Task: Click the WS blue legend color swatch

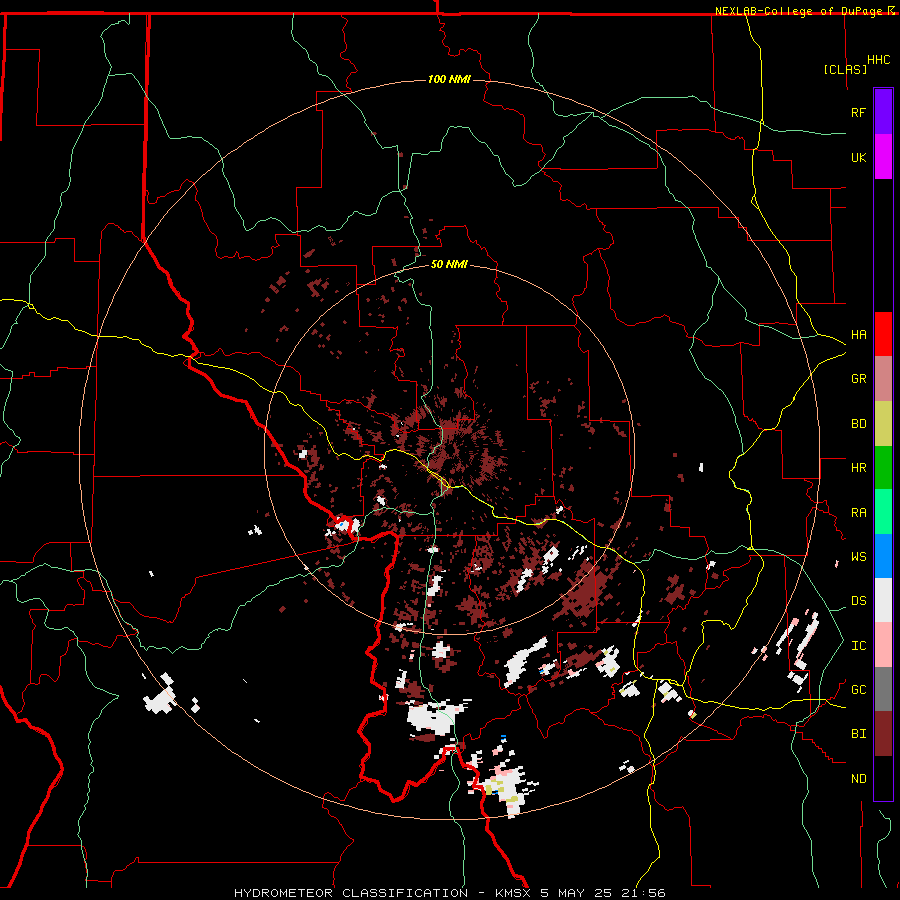Action: point(883,556)
